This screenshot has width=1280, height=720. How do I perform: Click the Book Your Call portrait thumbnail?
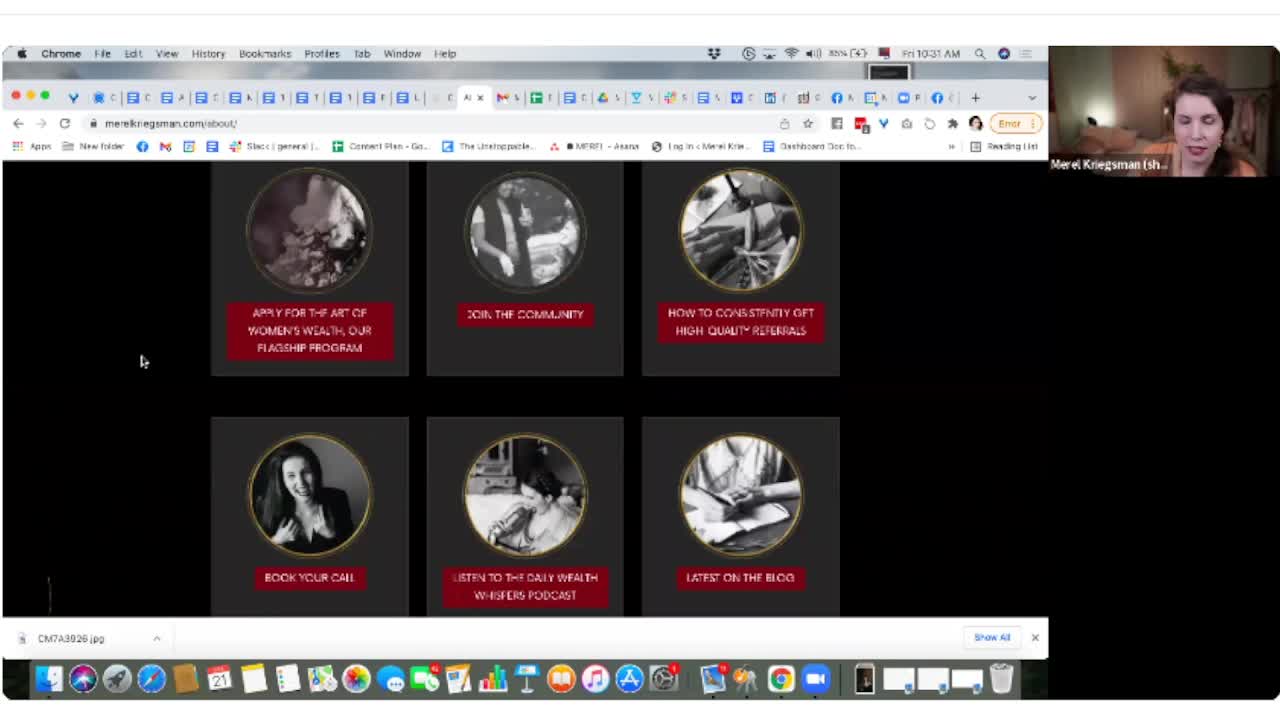tap(309, 495)
